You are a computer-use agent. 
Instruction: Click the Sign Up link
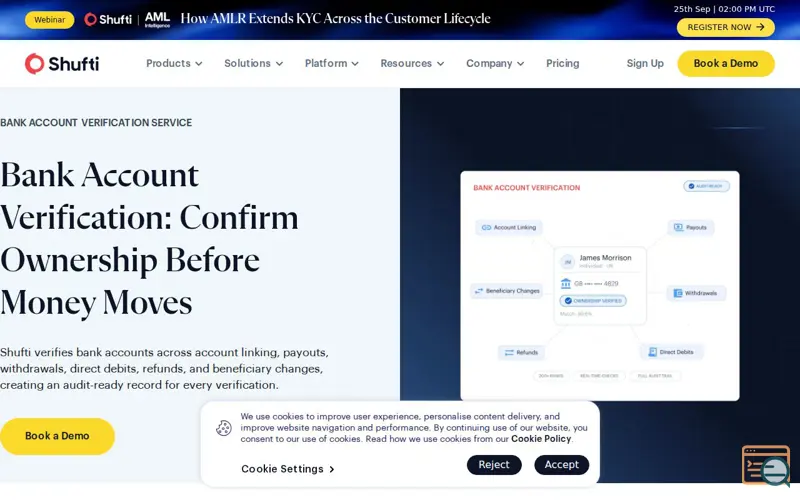(x=645, y=63)
